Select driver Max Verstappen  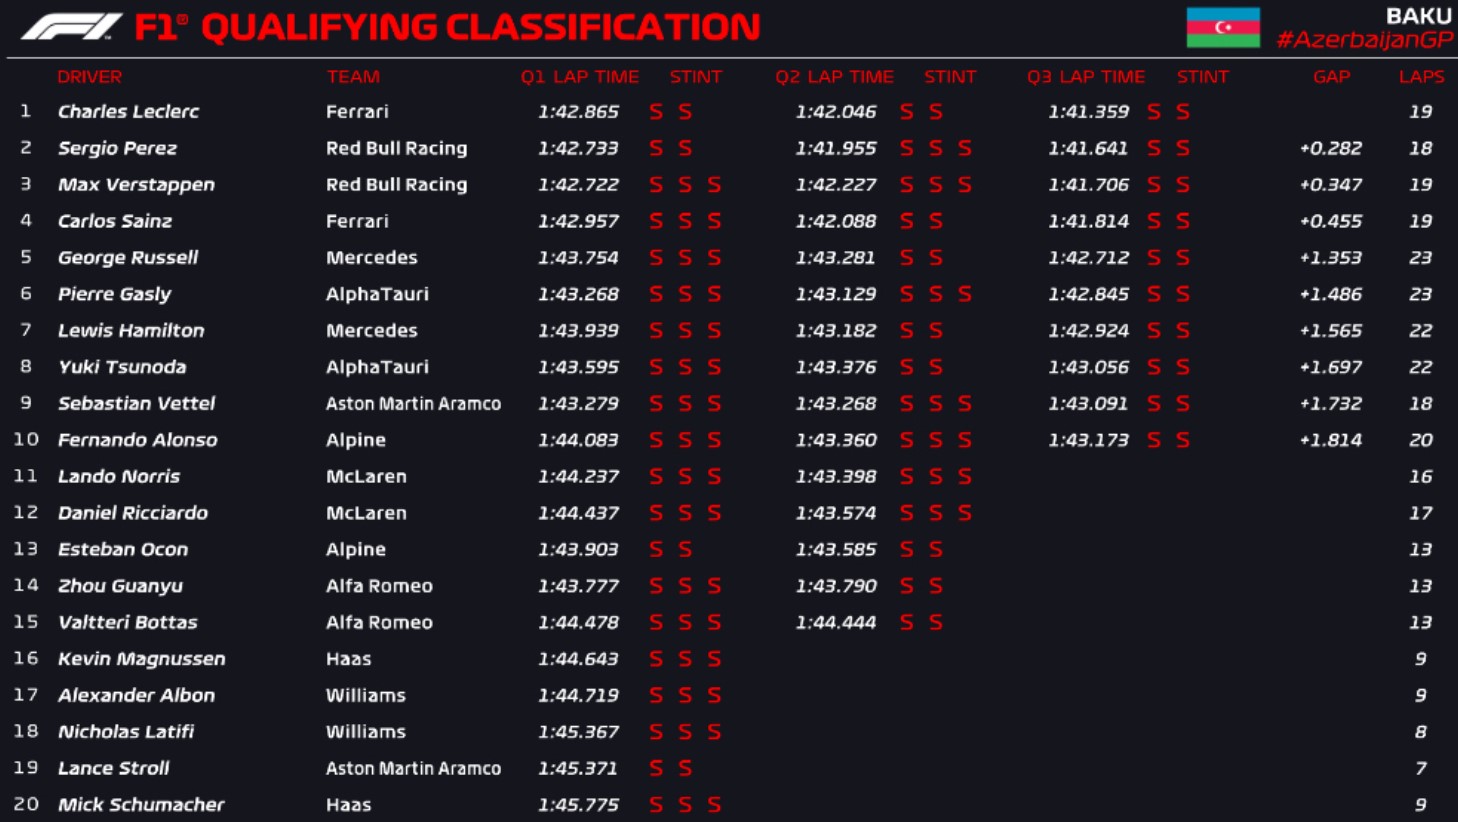[136, 185]
